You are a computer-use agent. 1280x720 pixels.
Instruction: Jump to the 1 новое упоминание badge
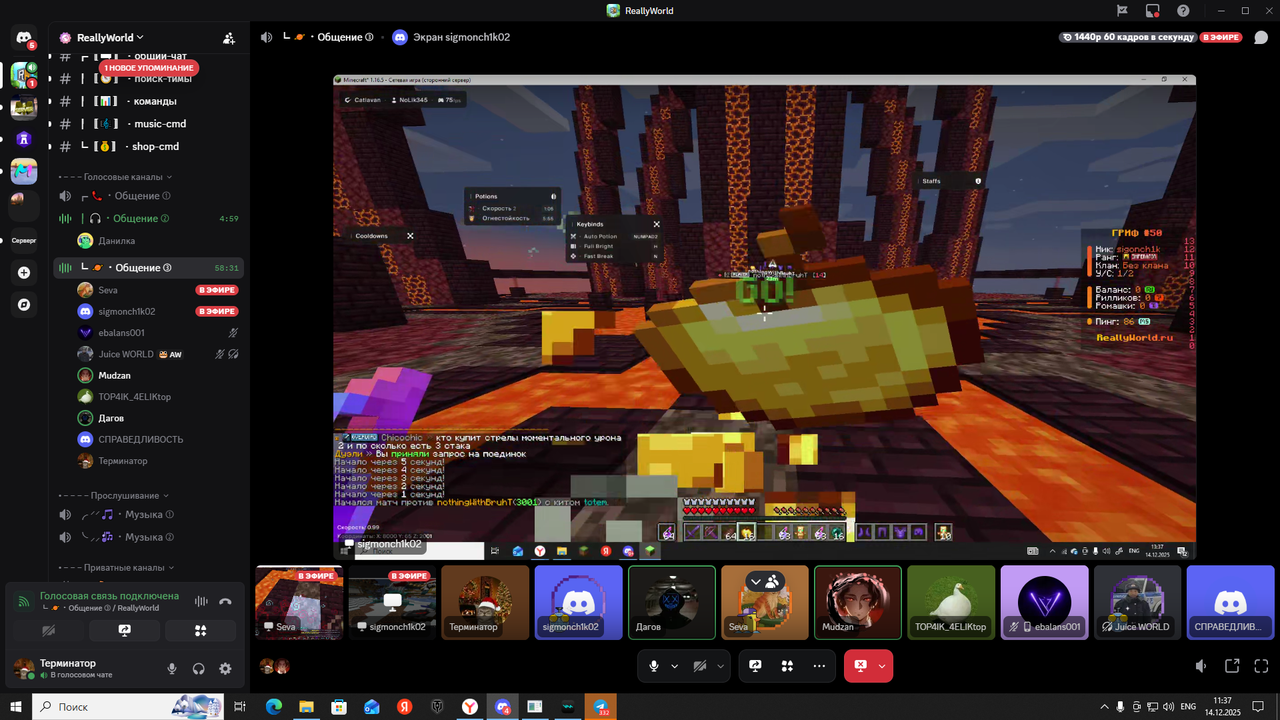(149, 68)
